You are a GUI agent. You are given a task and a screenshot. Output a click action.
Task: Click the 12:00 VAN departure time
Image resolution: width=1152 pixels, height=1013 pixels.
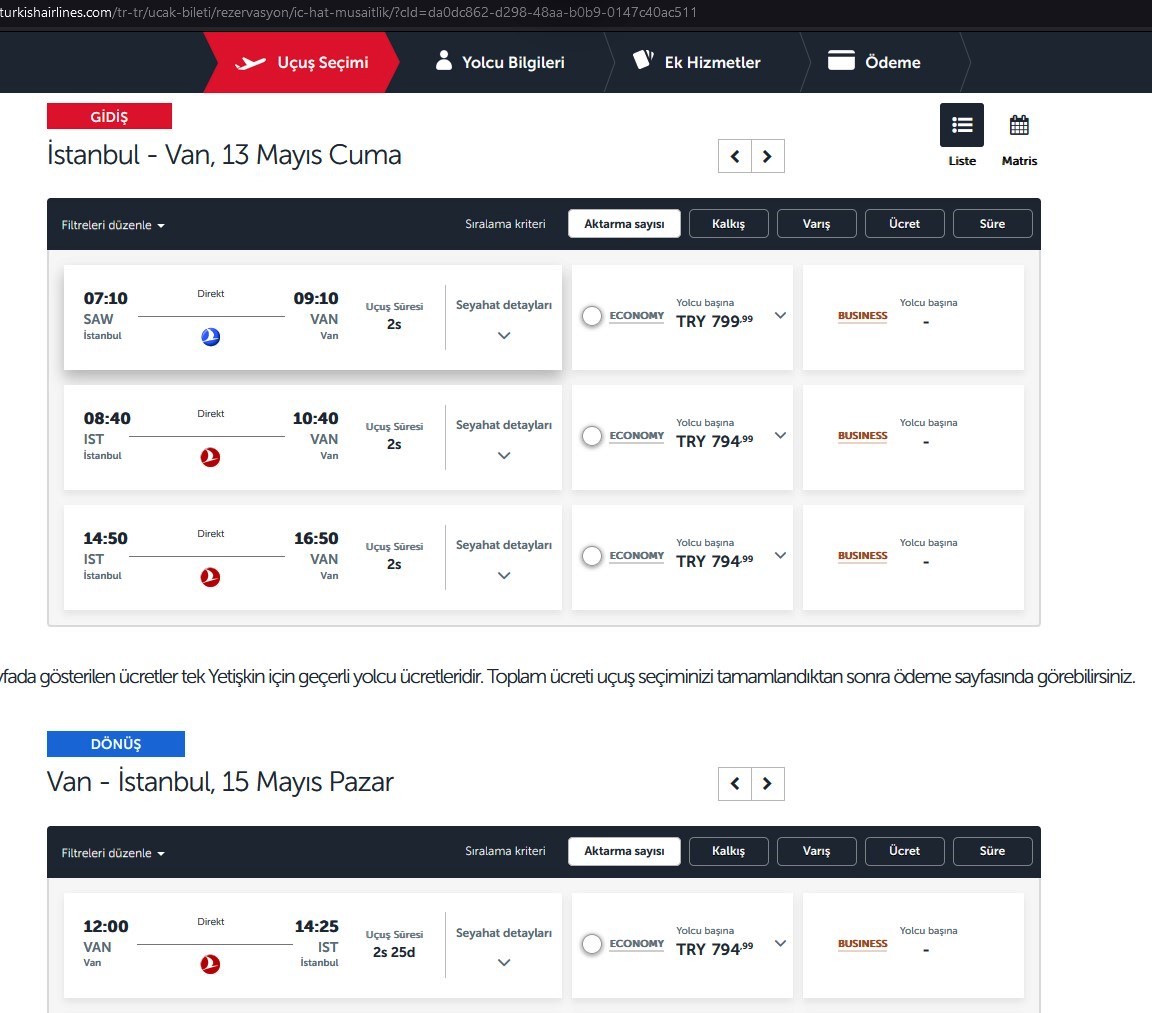click(x=106, y=926)
